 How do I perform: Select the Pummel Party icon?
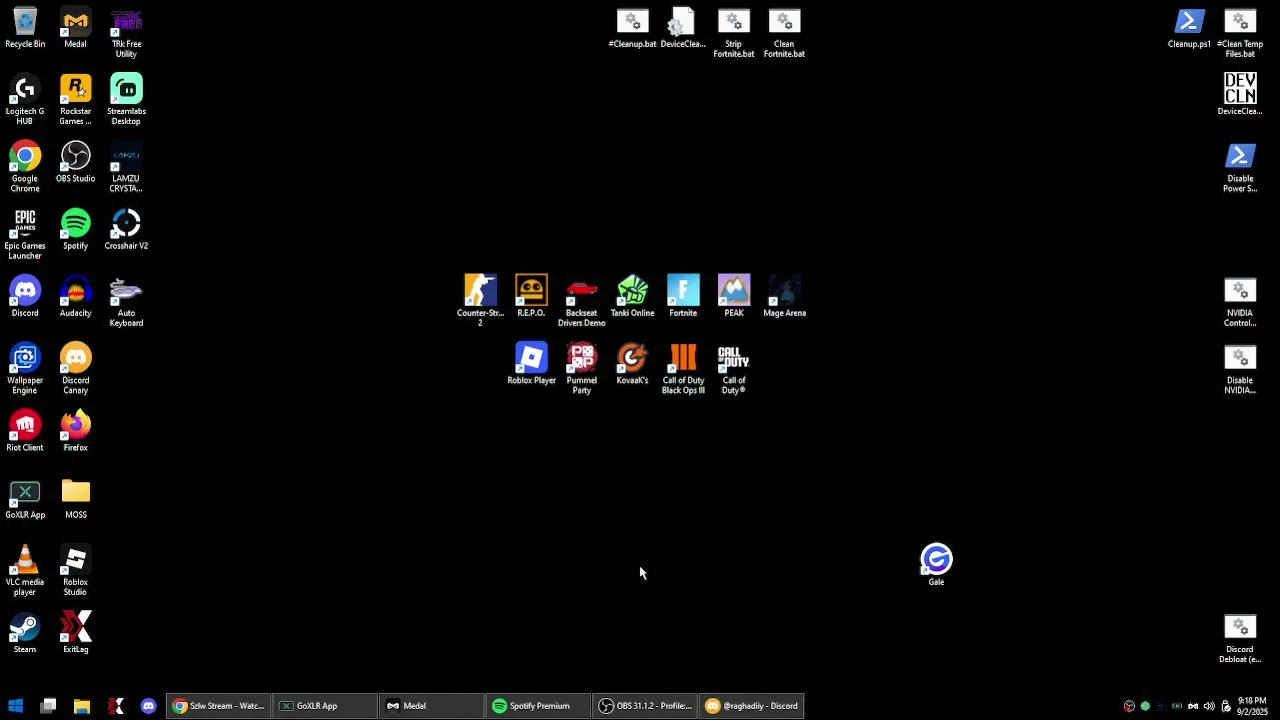(x=582, y=368)
